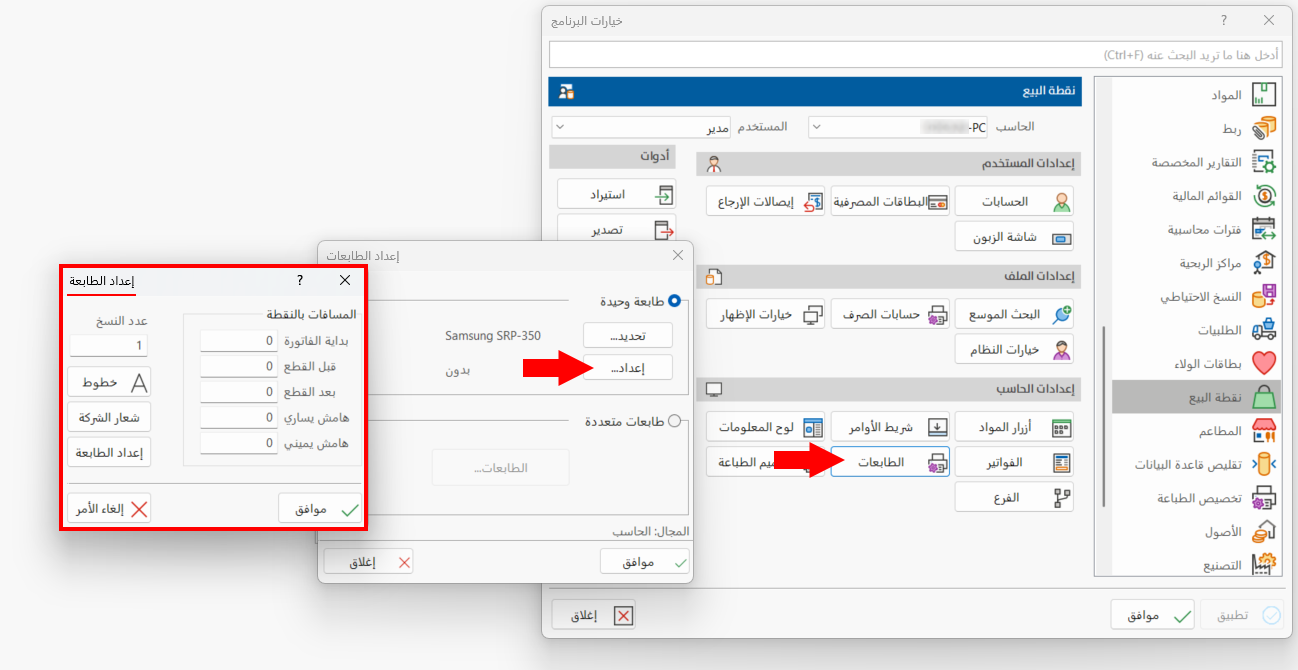Click the خطوط fonts button

[109, 382]
